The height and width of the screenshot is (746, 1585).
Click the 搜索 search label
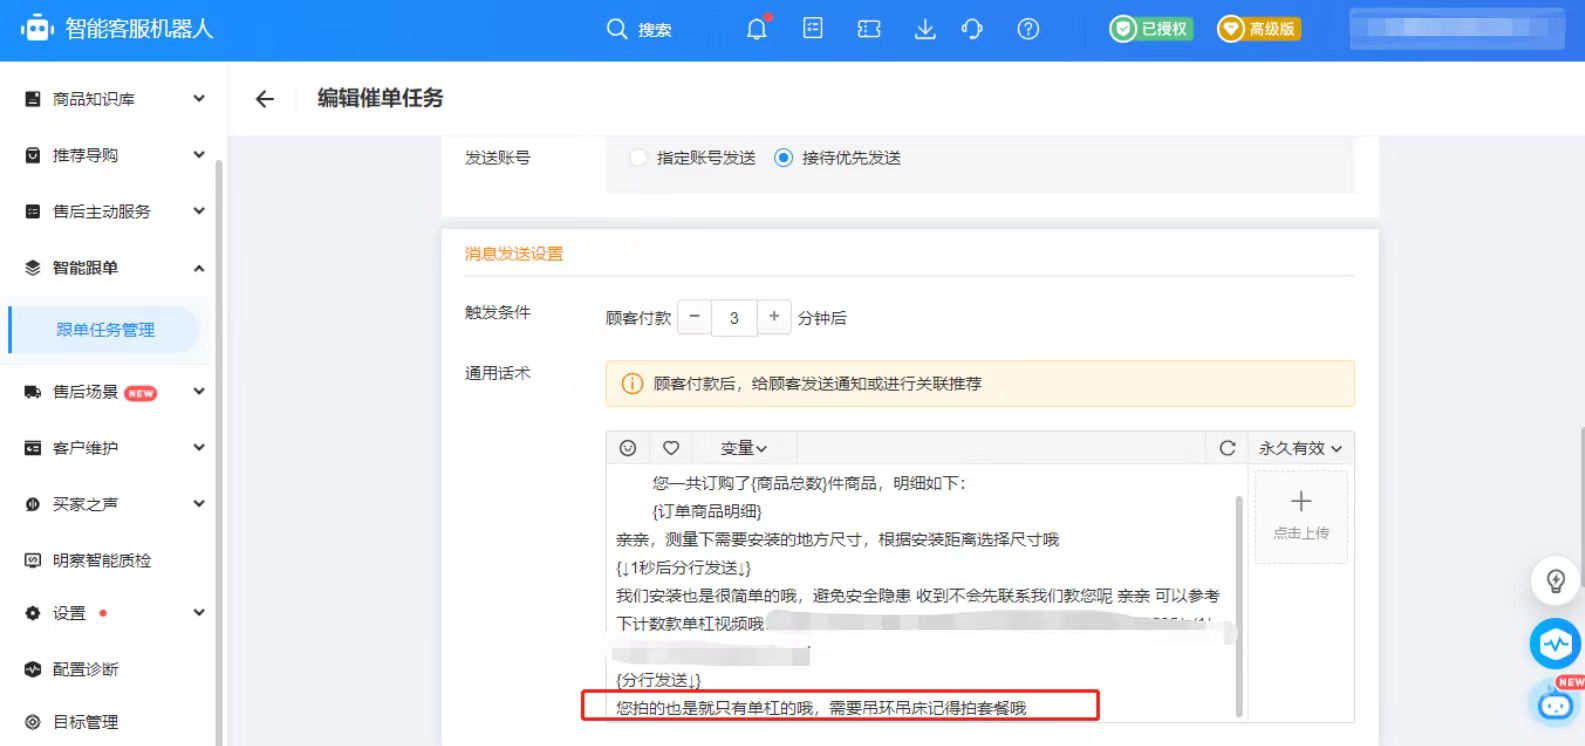(x=655, y=30)
